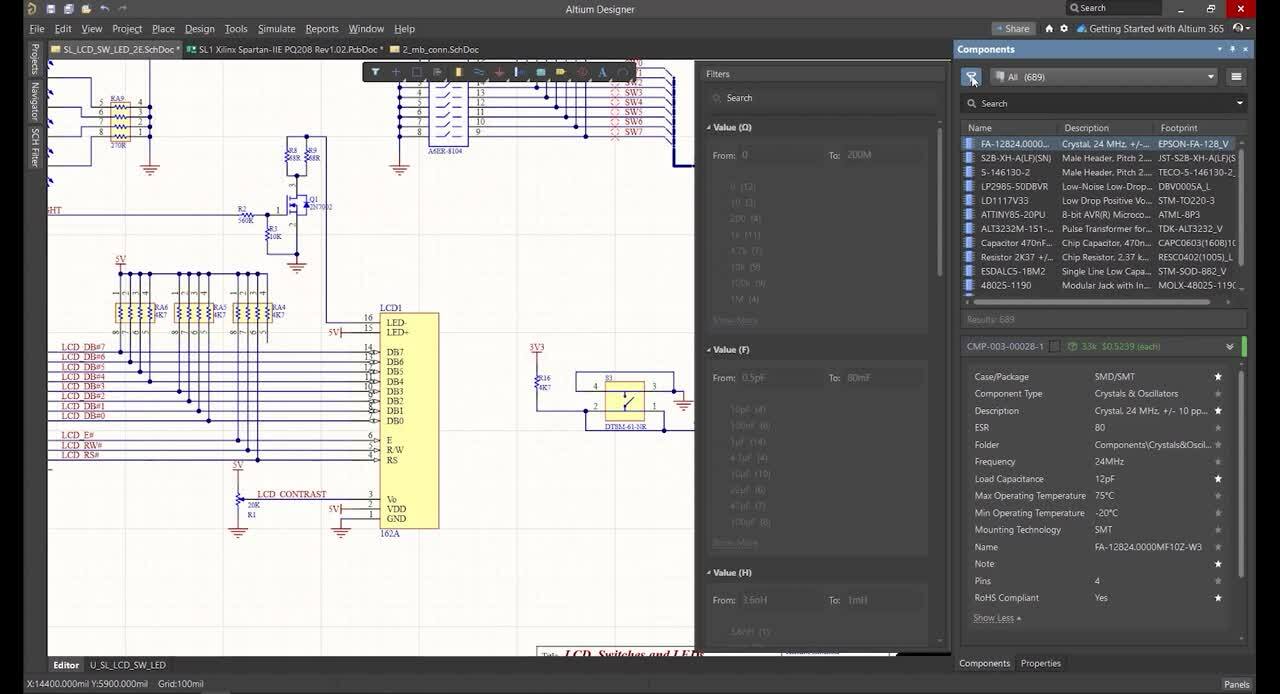This screenshot has width=1280, height=694.
Task: Click the filter icon in the Components panel
Action: tap(971, 77)
